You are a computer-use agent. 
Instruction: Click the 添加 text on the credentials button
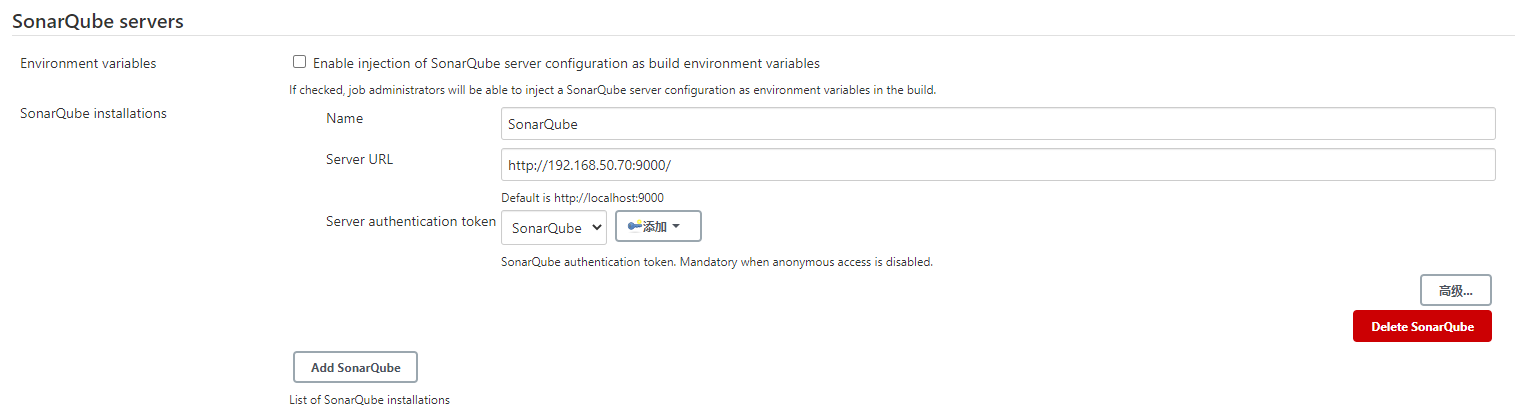[654, 227]
